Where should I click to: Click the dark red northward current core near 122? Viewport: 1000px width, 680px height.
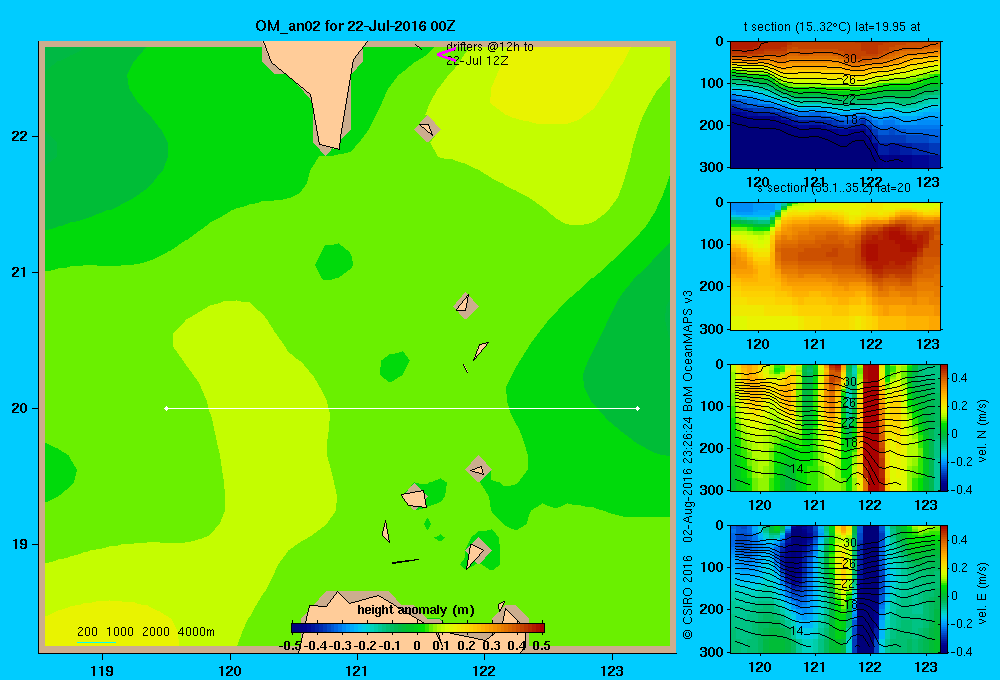871,427
